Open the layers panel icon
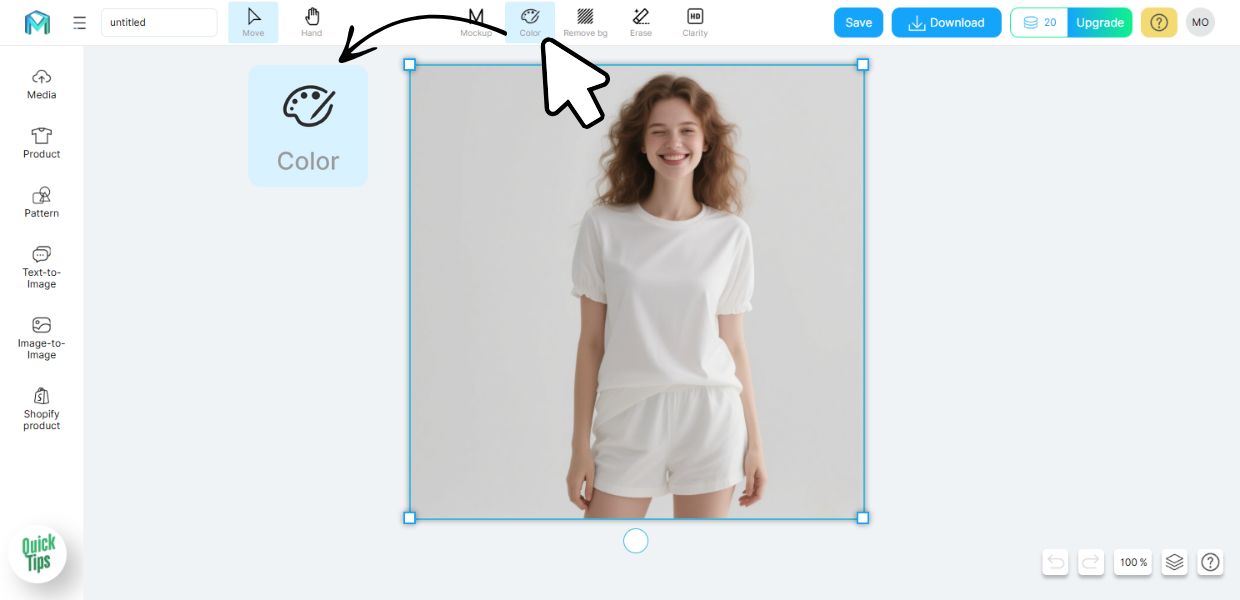Screen dimensions: 1240x600 tap(1175, 562)
